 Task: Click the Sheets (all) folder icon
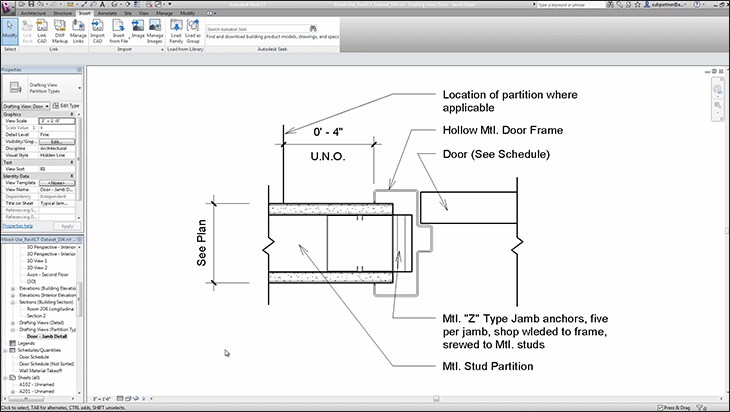coord(13,378)
